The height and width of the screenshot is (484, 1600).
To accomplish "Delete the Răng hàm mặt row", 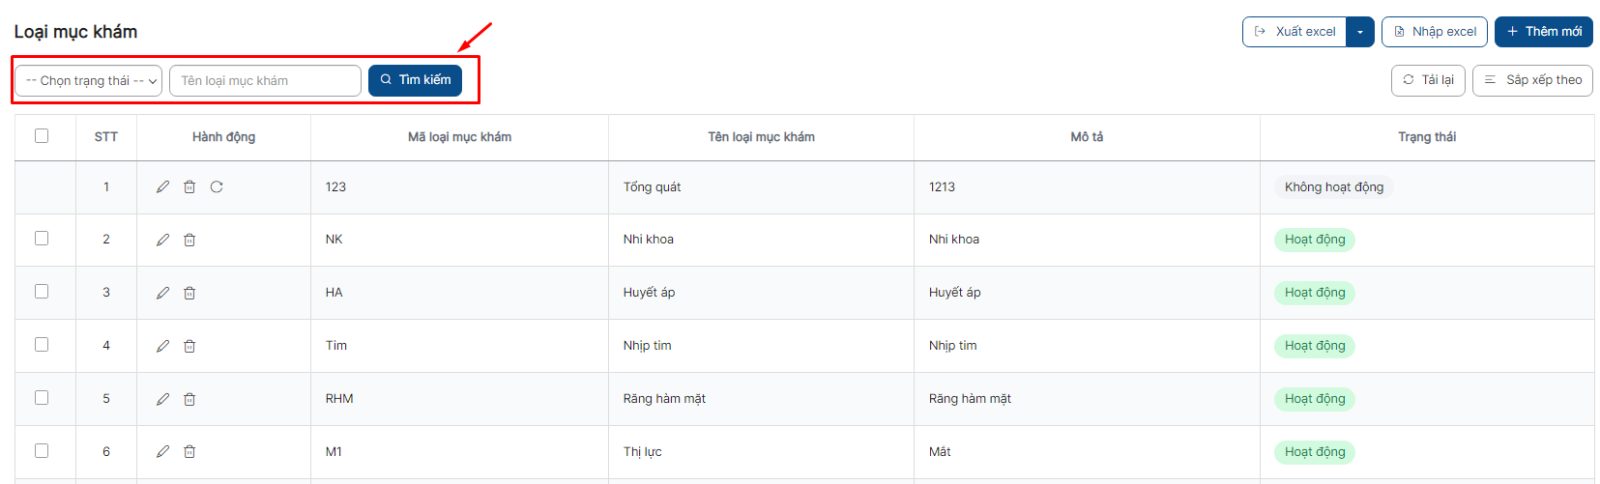I will tap(189, 399).
